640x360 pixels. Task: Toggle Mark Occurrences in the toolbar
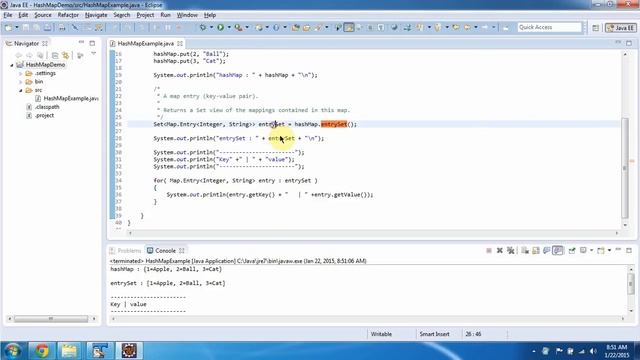(349, 27)
